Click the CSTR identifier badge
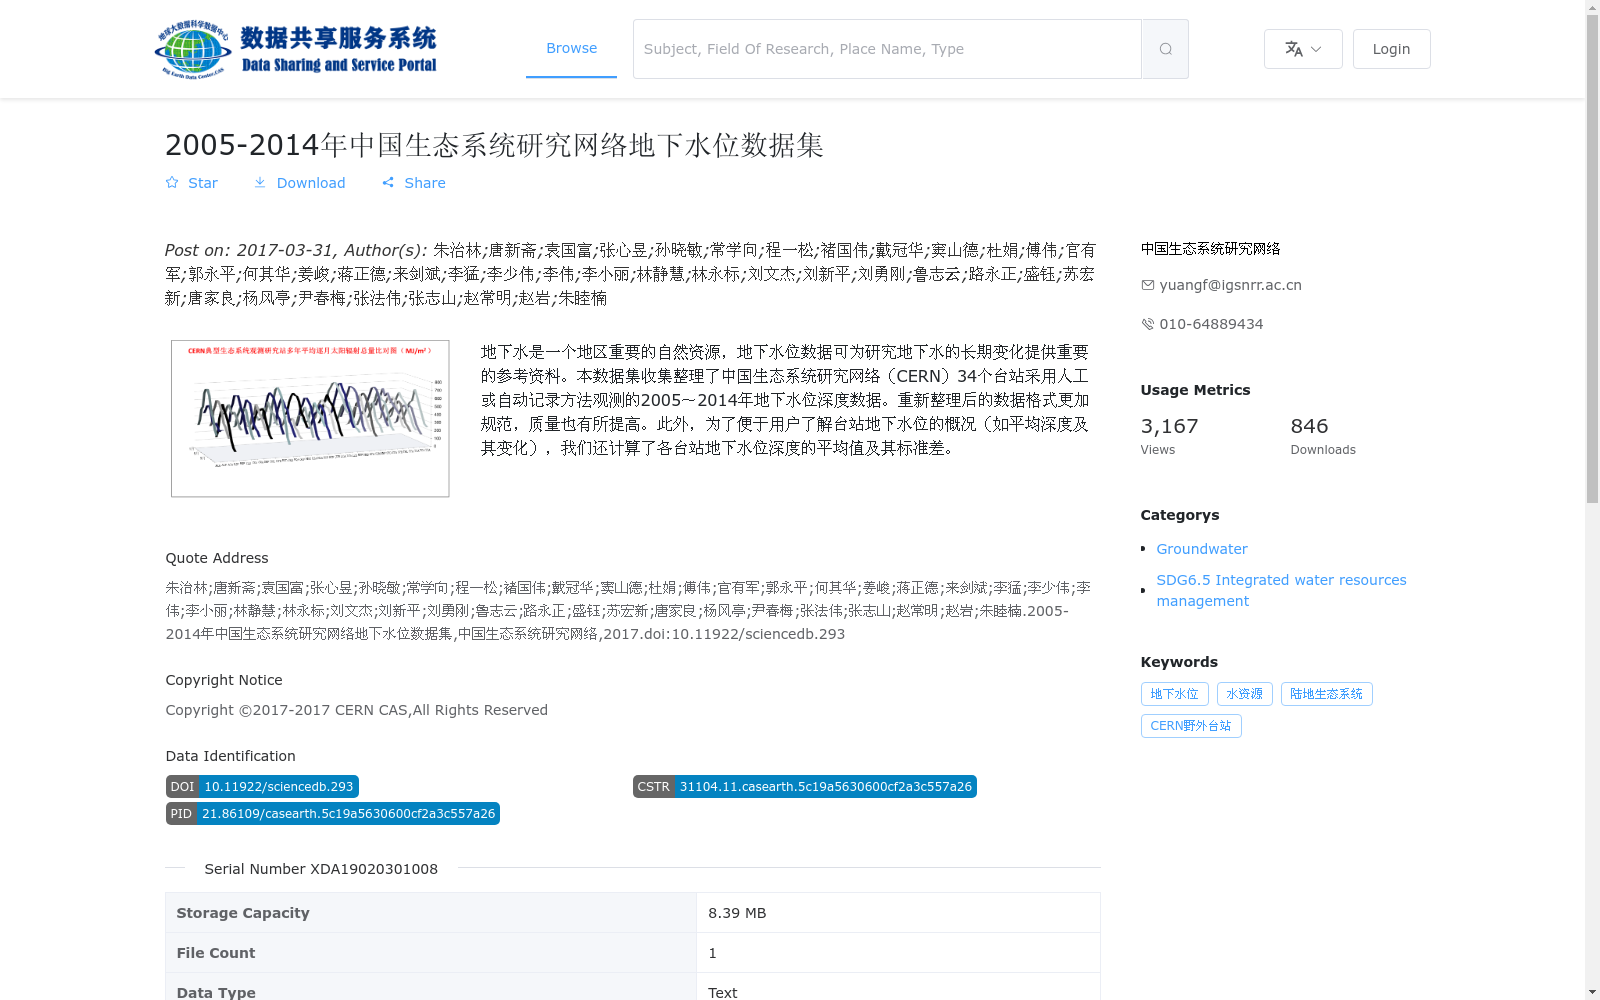The height and width of the screenshot is (1000, 1600). coord(804,787)
